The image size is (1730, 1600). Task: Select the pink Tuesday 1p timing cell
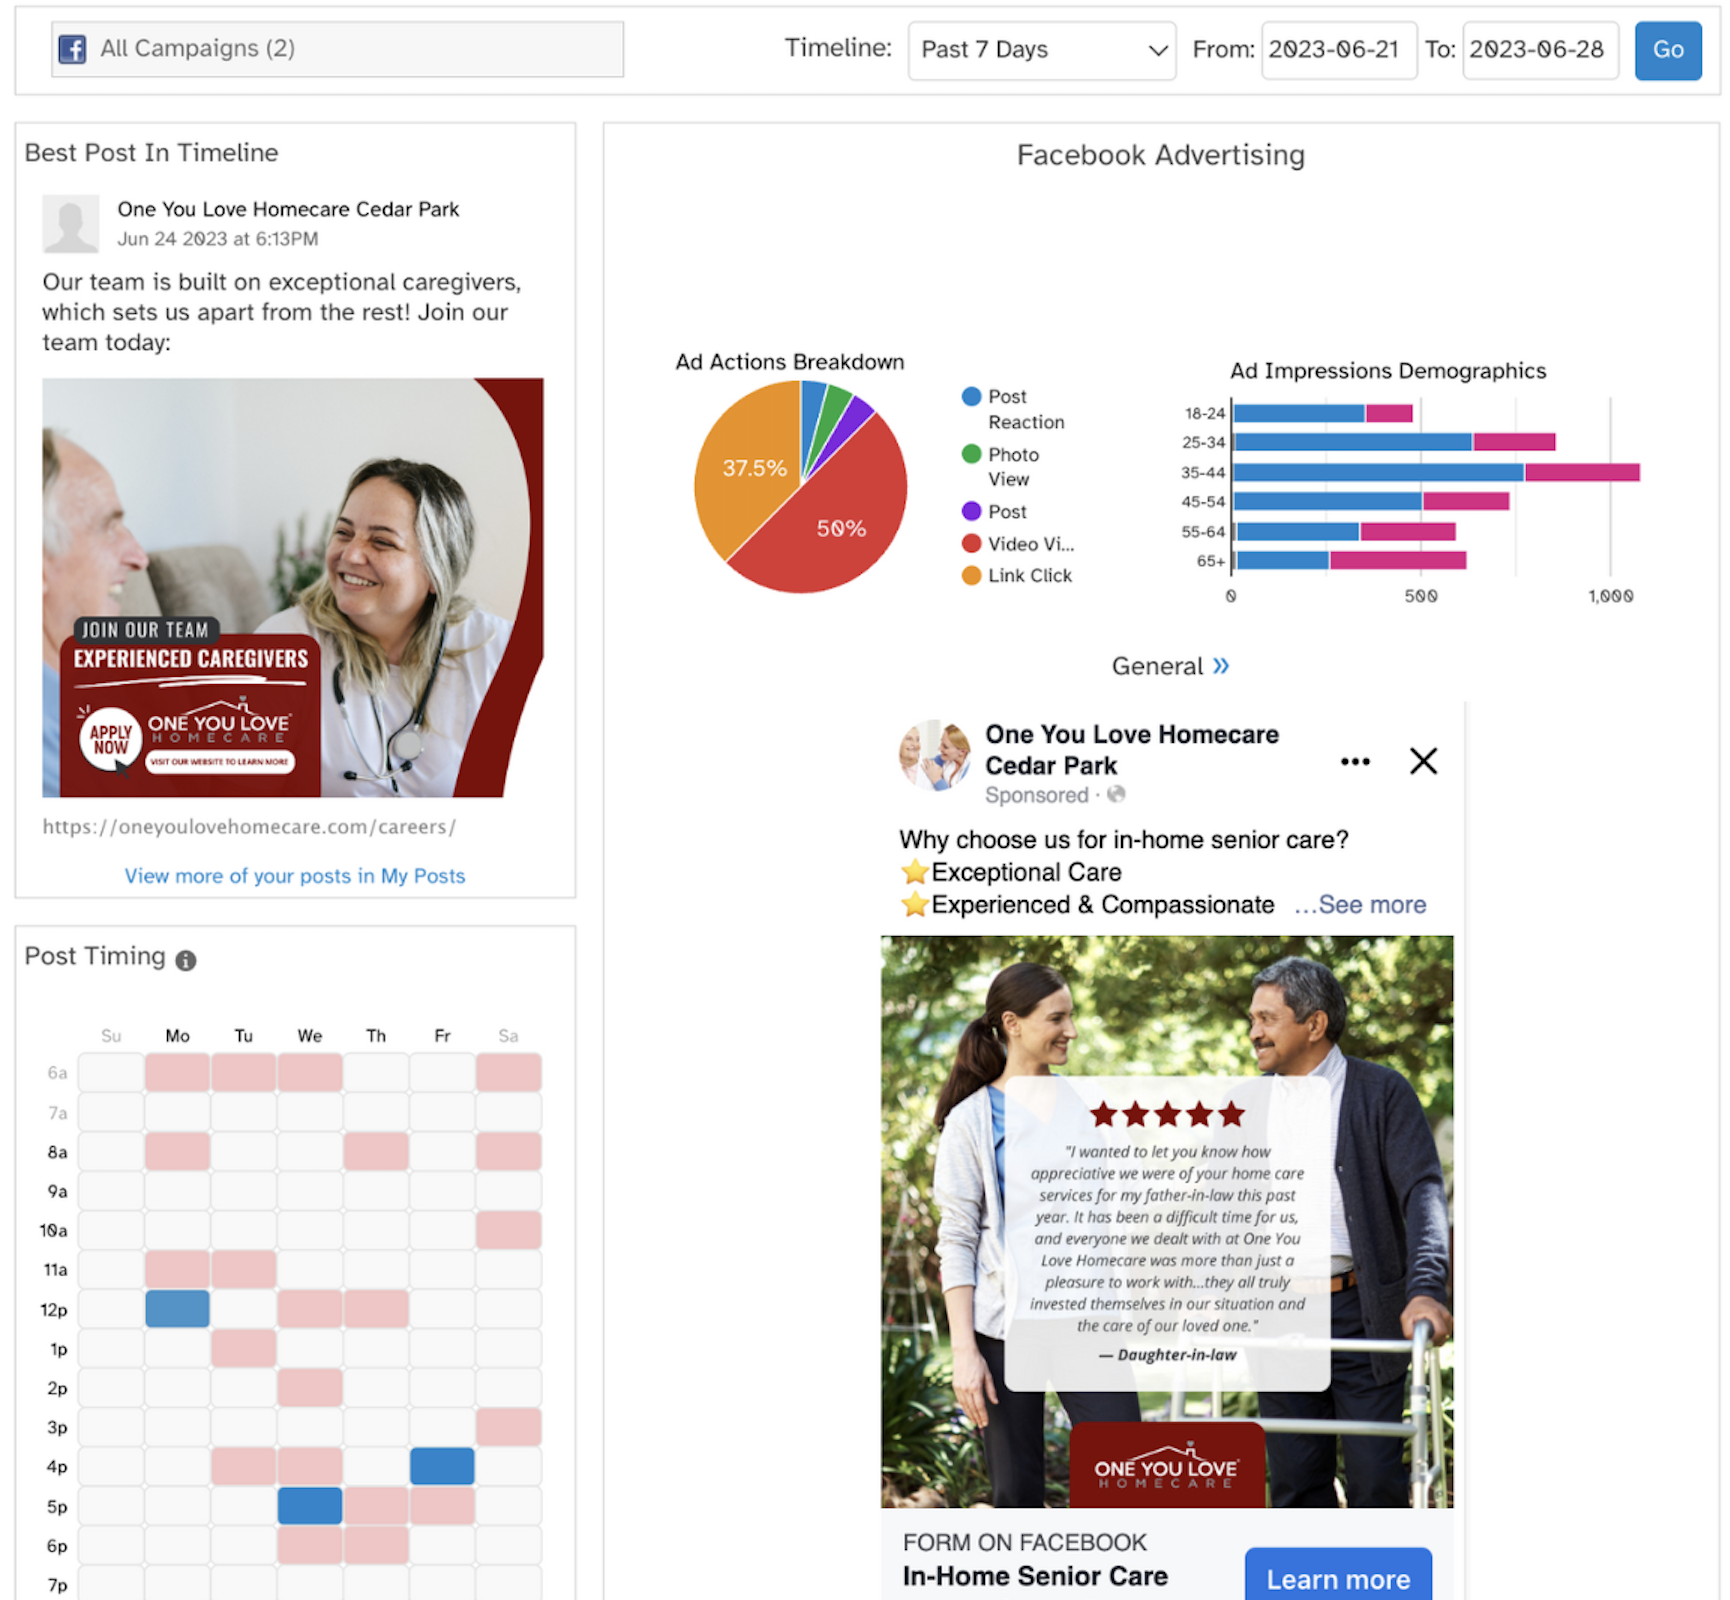pos(243,1348)
